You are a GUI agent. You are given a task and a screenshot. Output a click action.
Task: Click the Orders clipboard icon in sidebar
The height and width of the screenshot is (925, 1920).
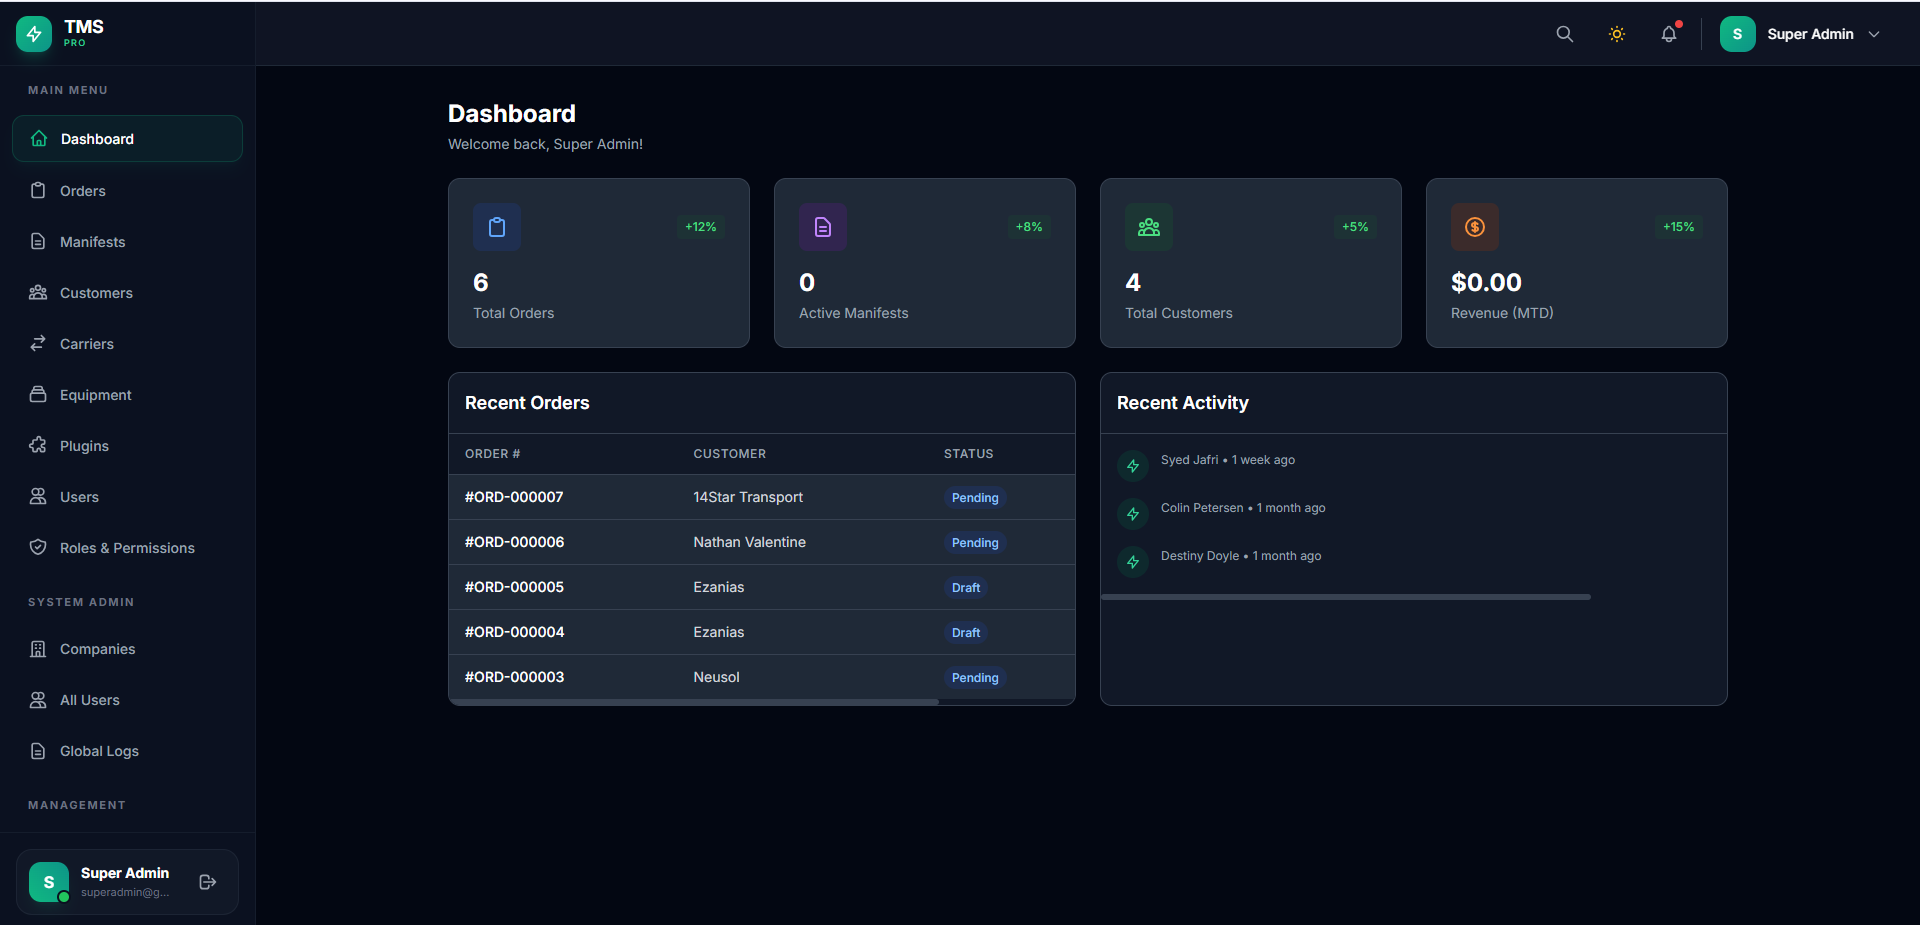click(x=38, y=190)
